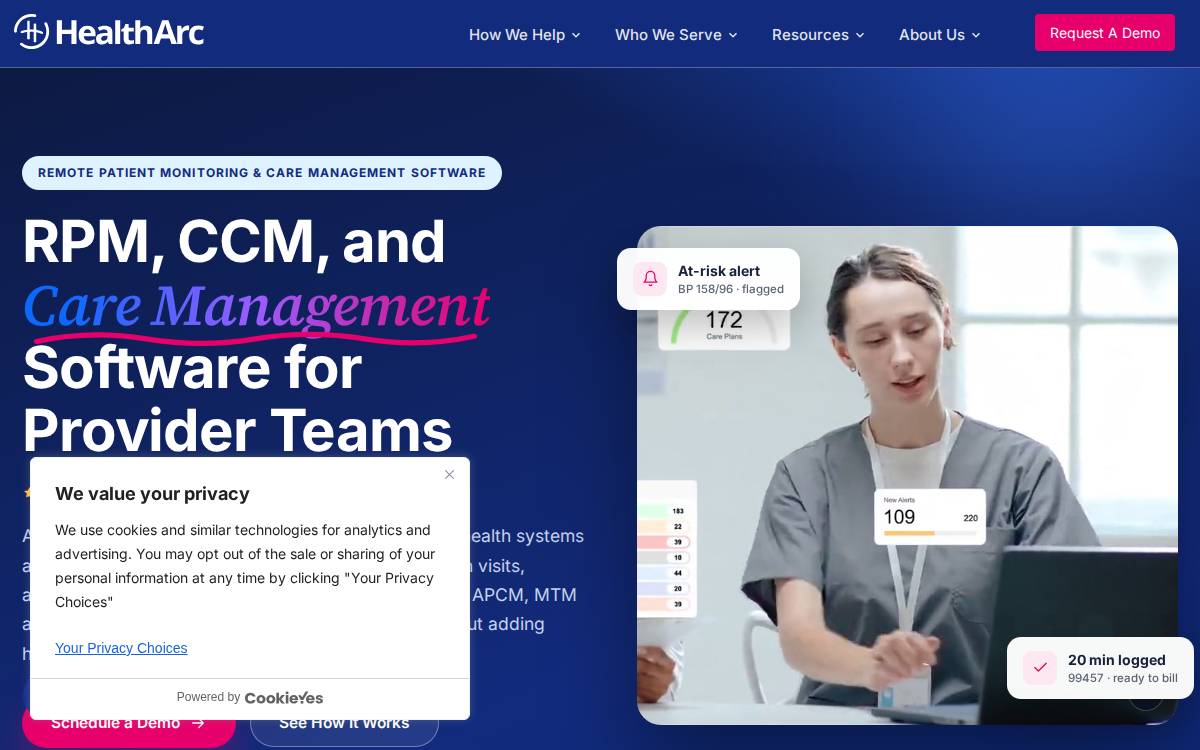Click the 'At-risk alert' card text
The width and height of the screenshot is (1200, 750).
pos(719,271)
